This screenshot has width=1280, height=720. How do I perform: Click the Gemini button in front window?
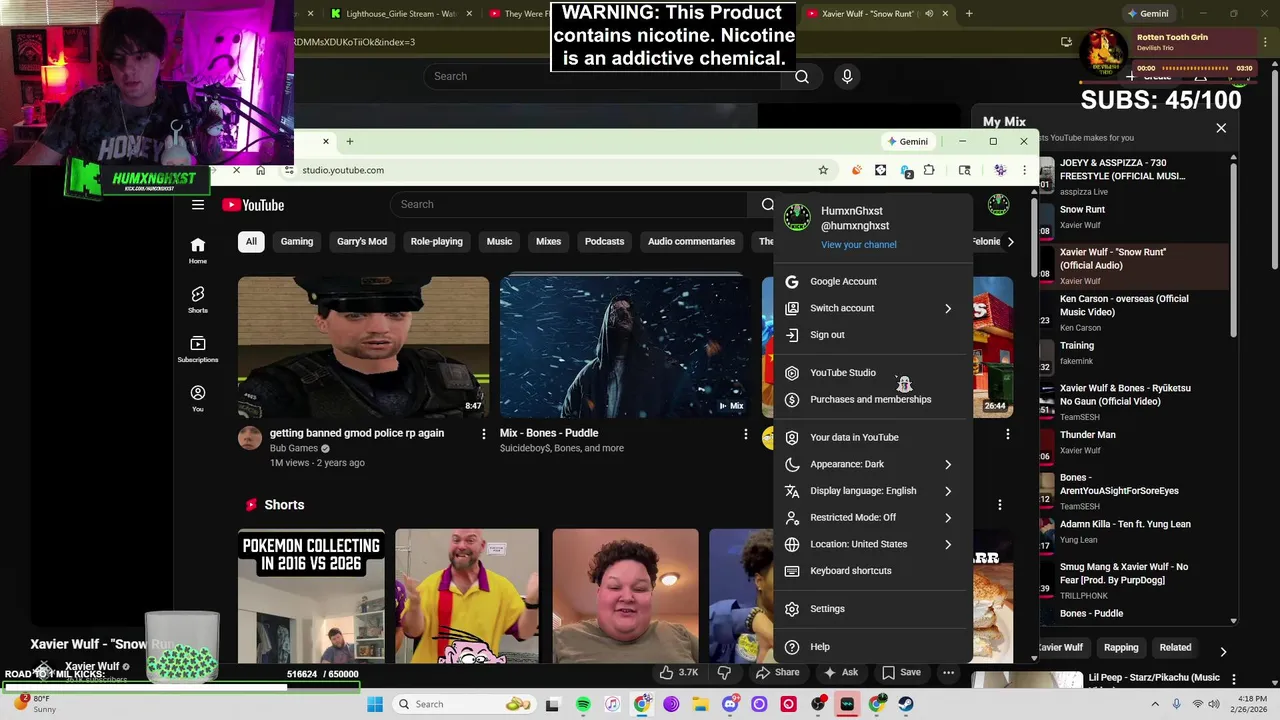pos(908,141)
